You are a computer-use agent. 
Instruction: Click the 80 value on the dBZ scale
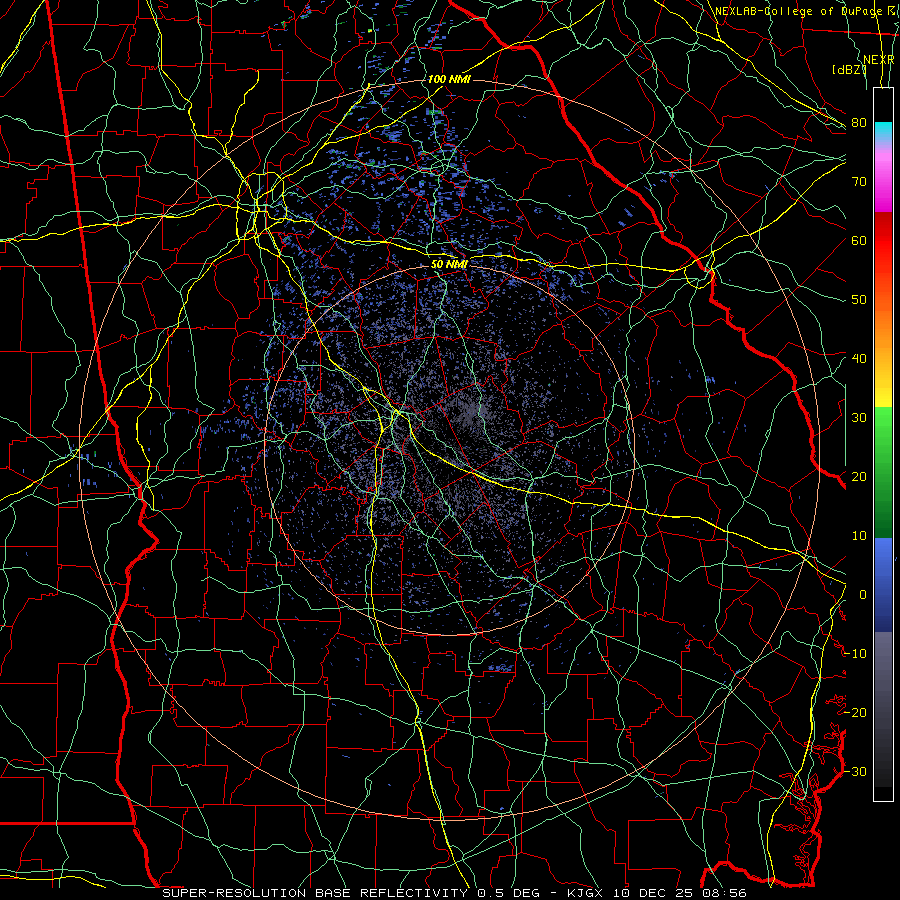tap(859, 122)
